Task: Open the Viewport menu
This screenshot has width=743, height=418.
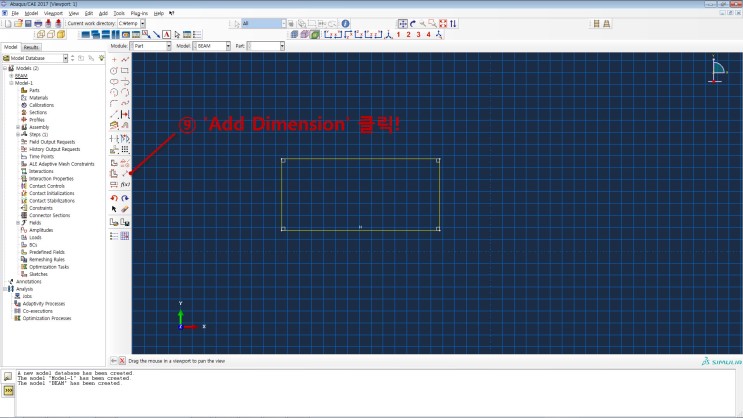Action: 53,13
